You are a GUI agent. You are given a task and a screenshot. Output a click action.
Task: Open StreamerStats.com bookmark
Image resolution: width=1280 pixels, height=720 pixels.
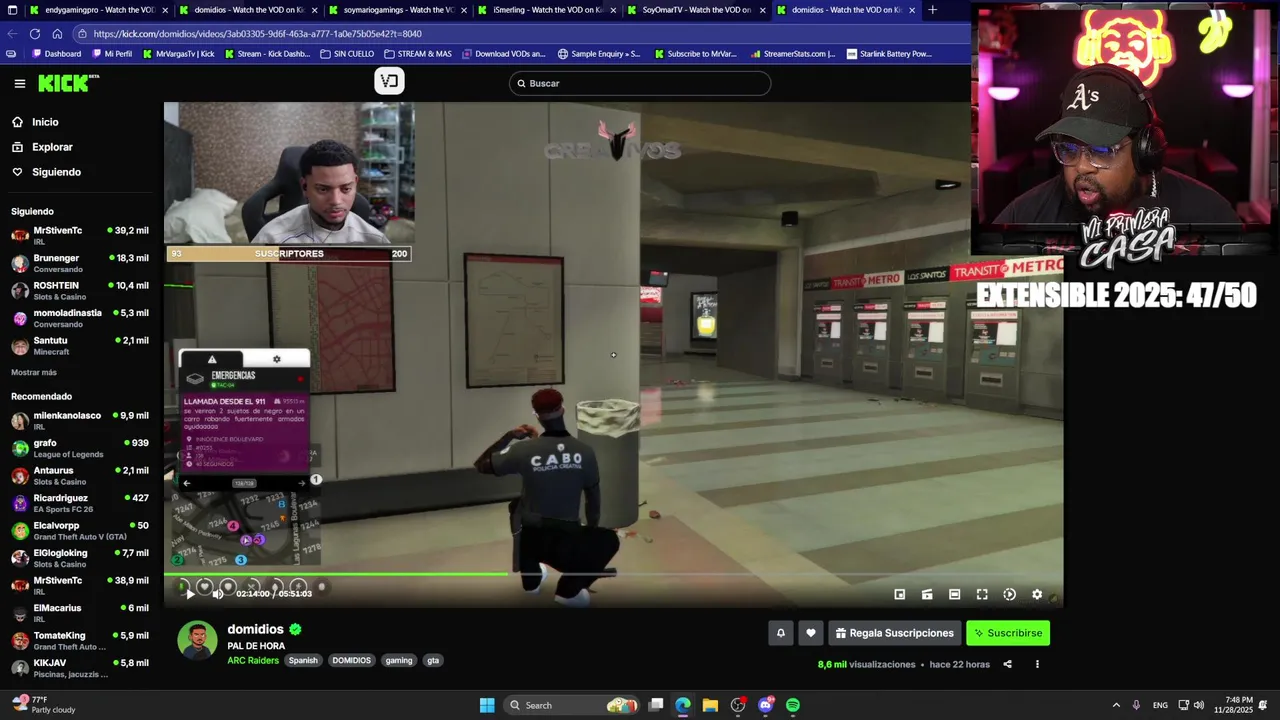pos(792,54)
